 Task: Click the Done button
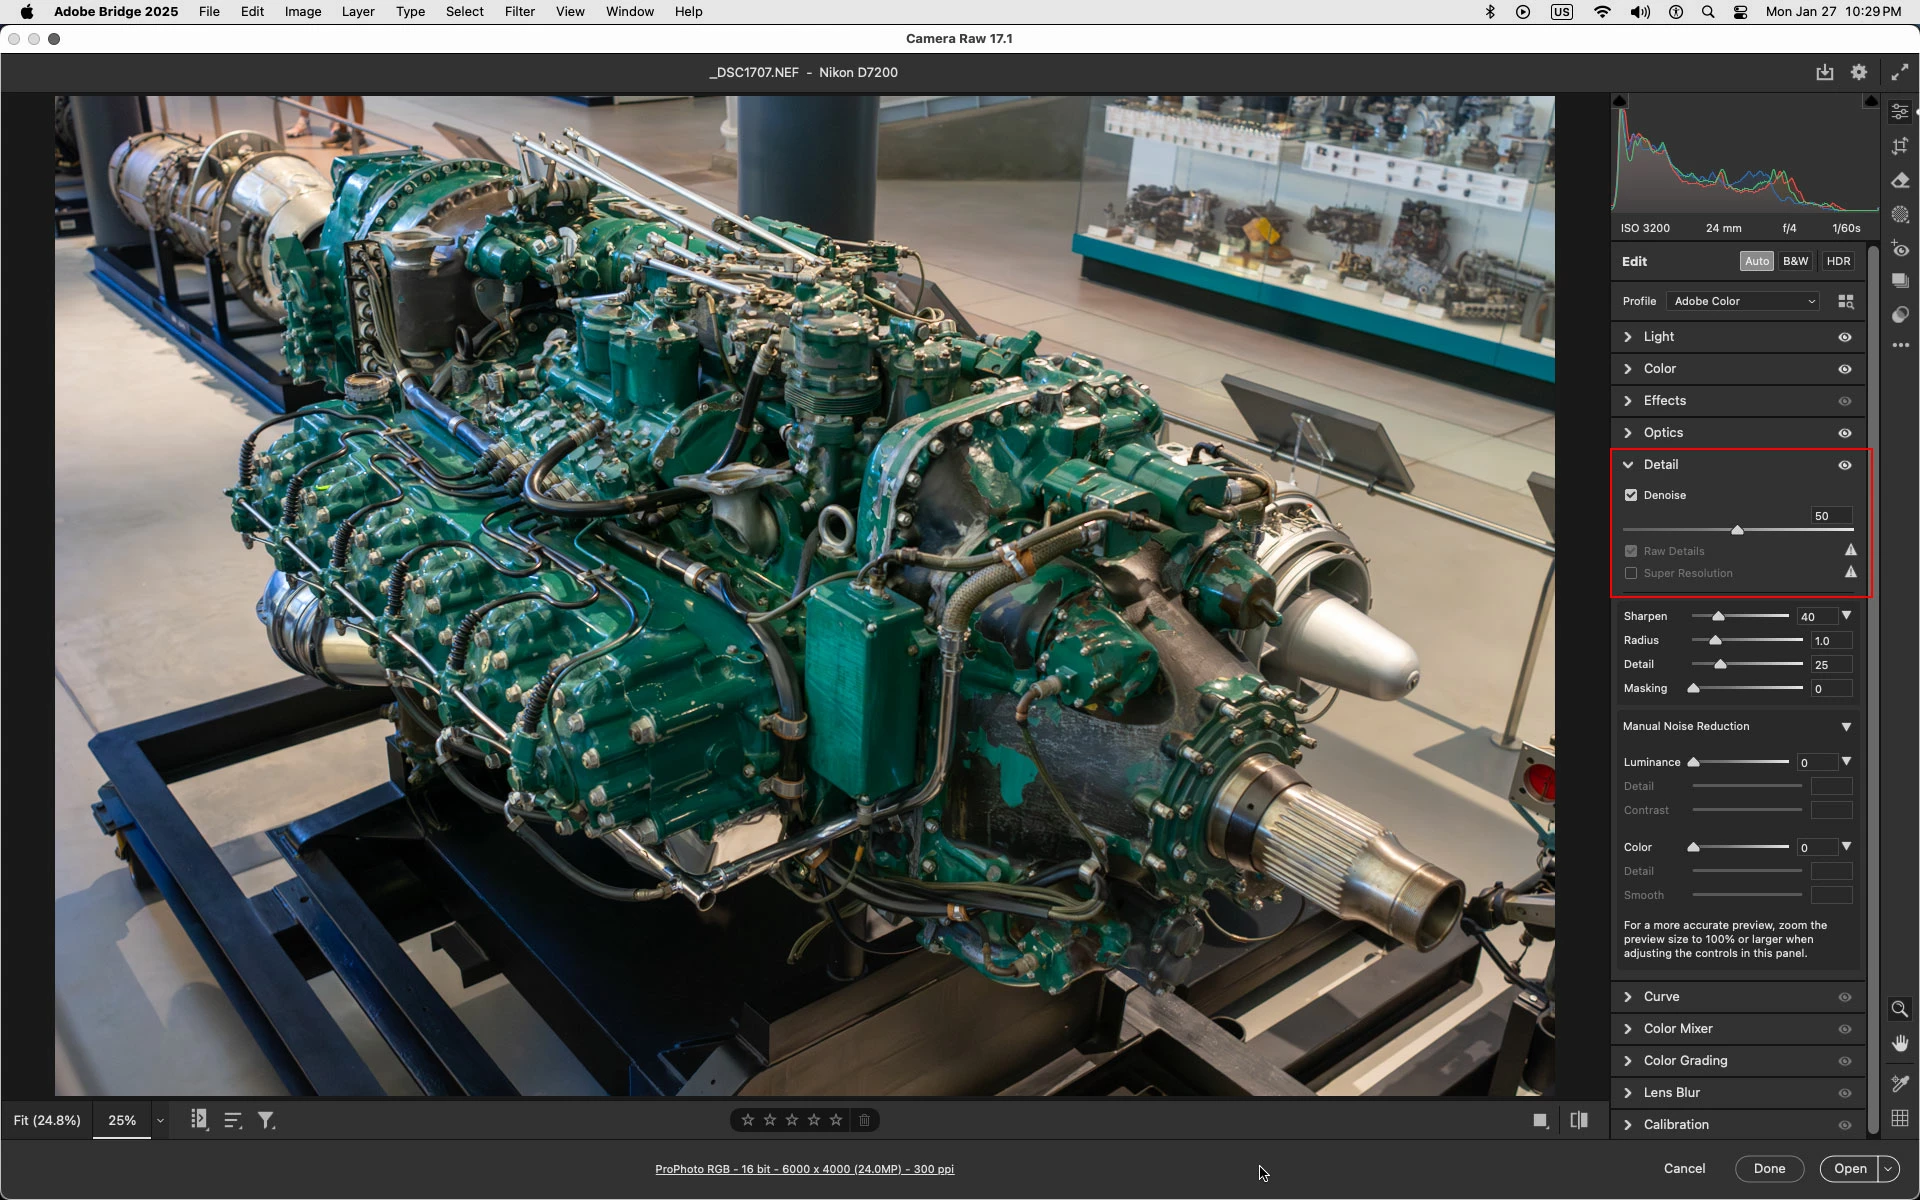tap(1768, 1169)
